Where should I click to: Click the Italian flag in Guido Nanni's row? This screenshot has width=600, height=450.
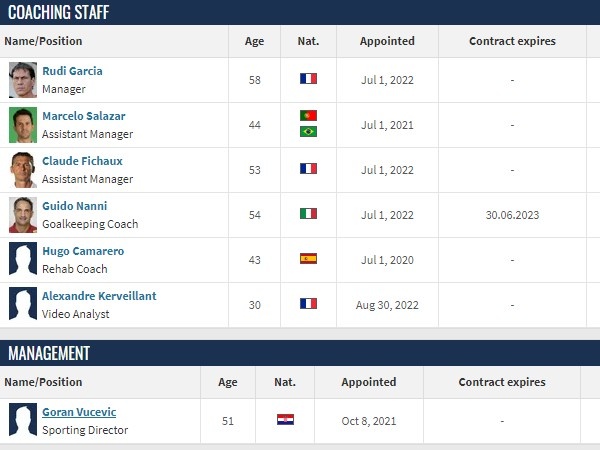pyautogui.click(x=308, y=213)
